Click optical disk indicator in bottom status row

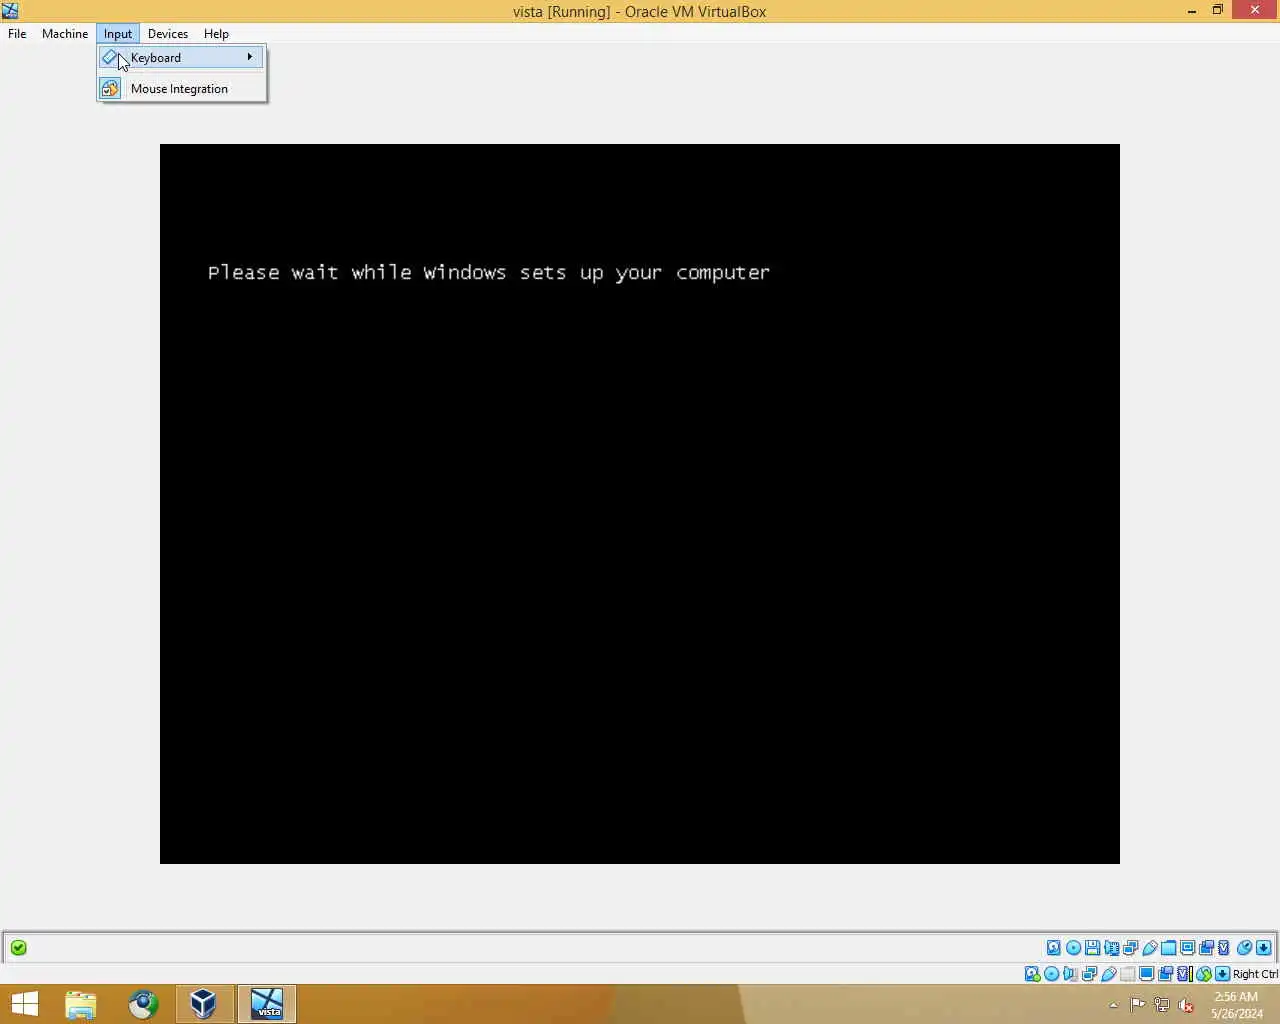[x=1051, y=973]
